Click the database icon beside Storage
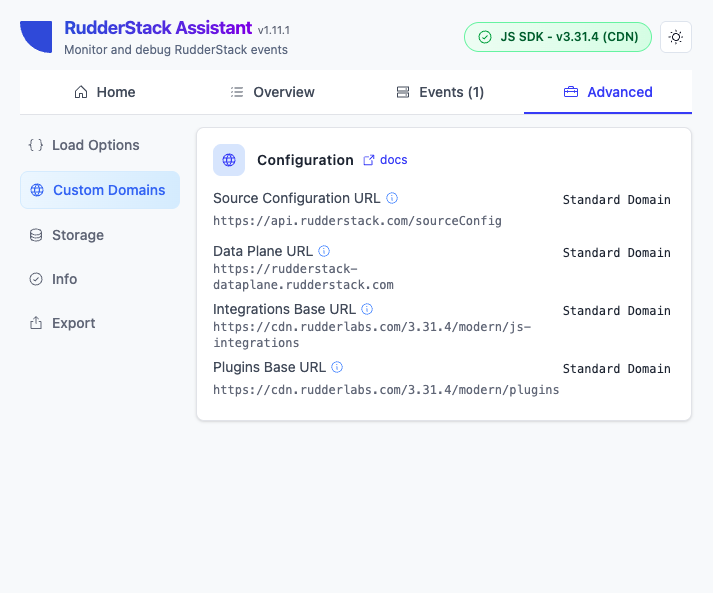The width and height of the screenshot is (713, 593). point(36,235)
